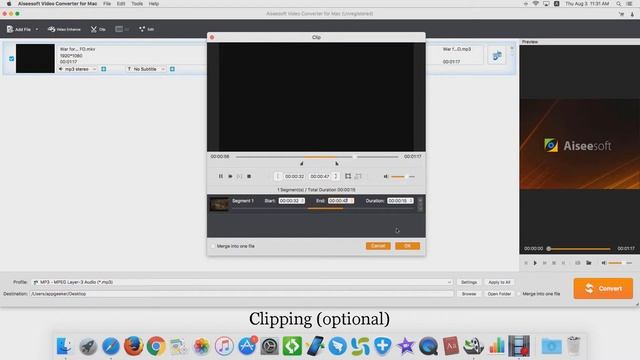This screenshot has width=640, height=360.
Task: Click next frame button in Clip dialog
Action: [x=240, y=176]
